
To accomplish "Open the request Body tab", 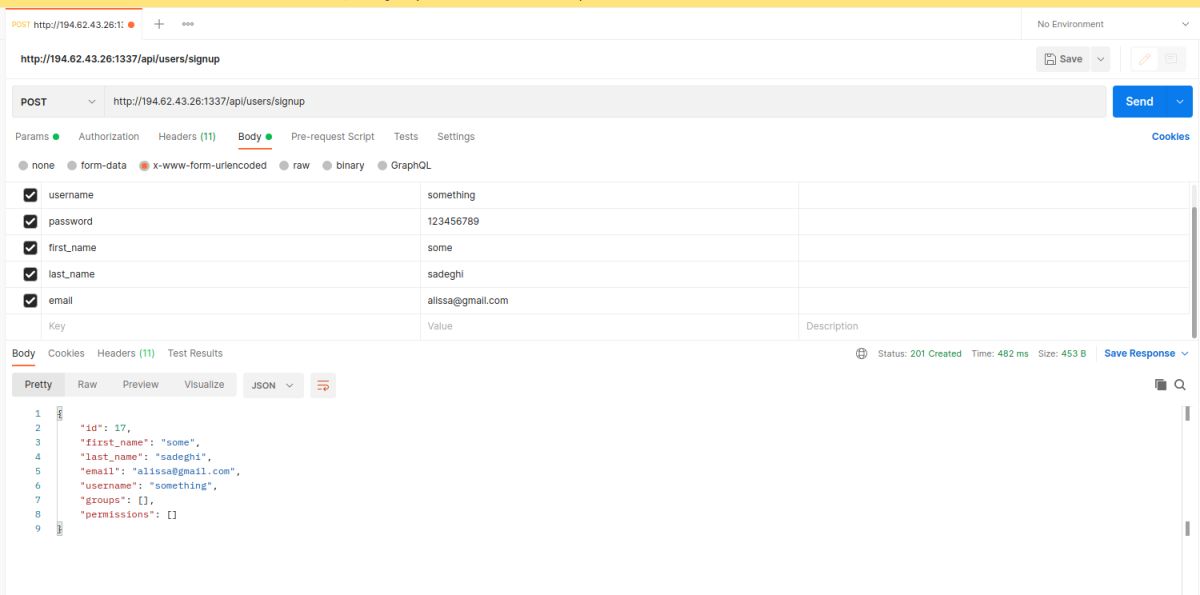I will 255,137.
